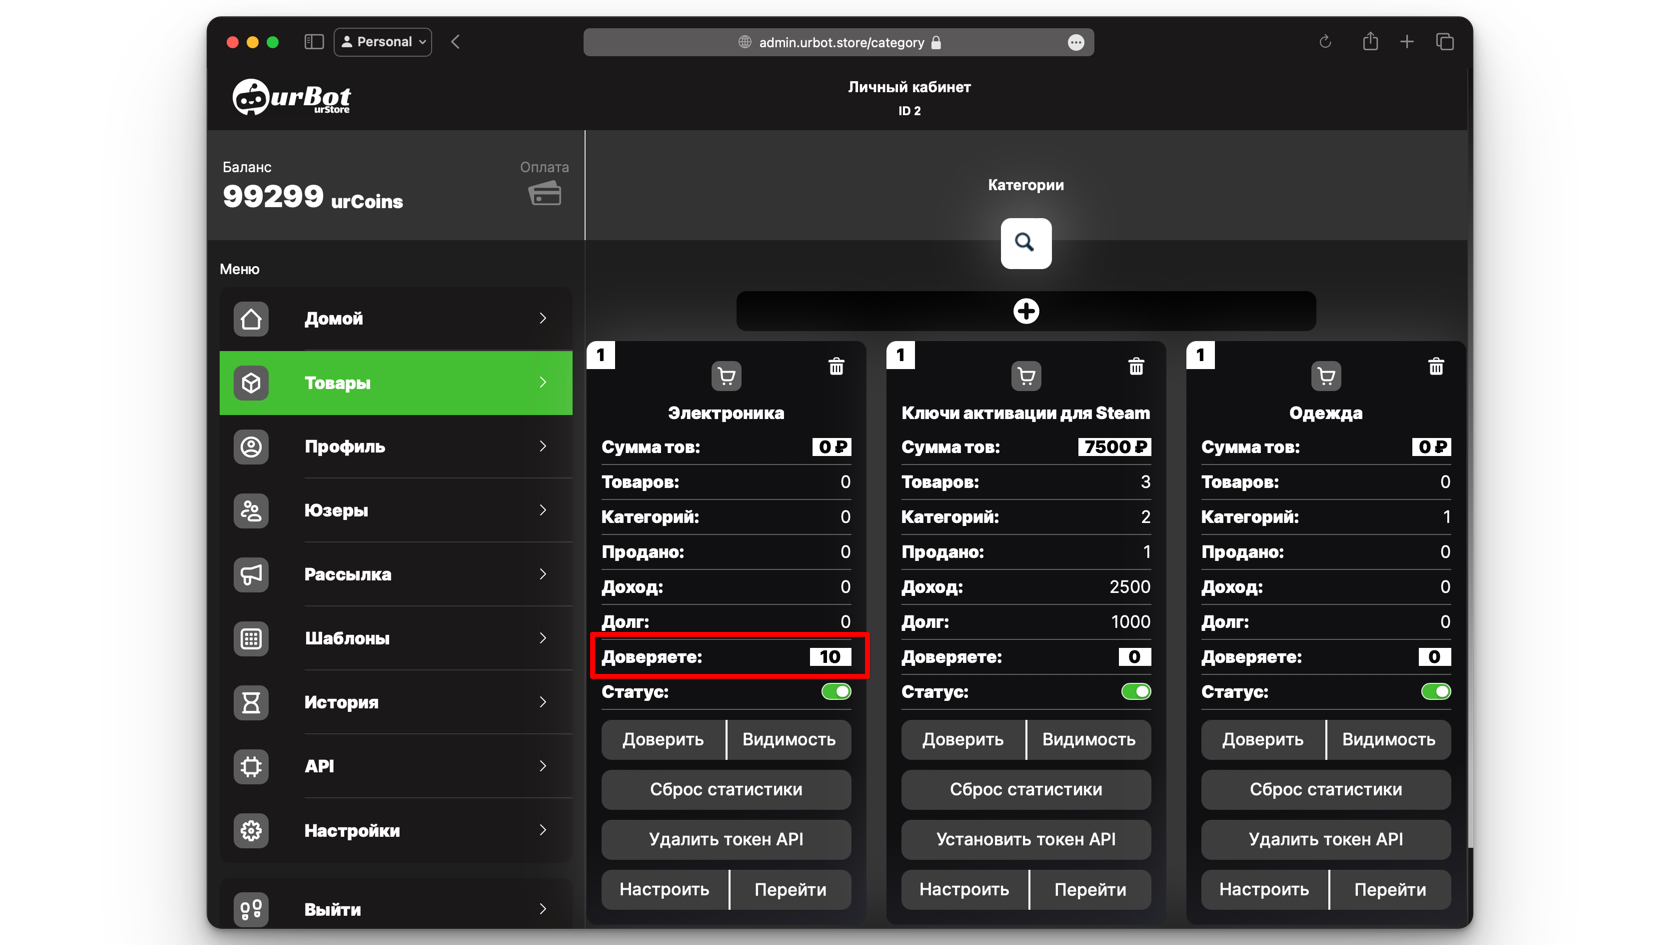The height and width of the screenshot is (945, 1680).
Task: Click Установить токен API button
Action: [x=1025, y=839]
